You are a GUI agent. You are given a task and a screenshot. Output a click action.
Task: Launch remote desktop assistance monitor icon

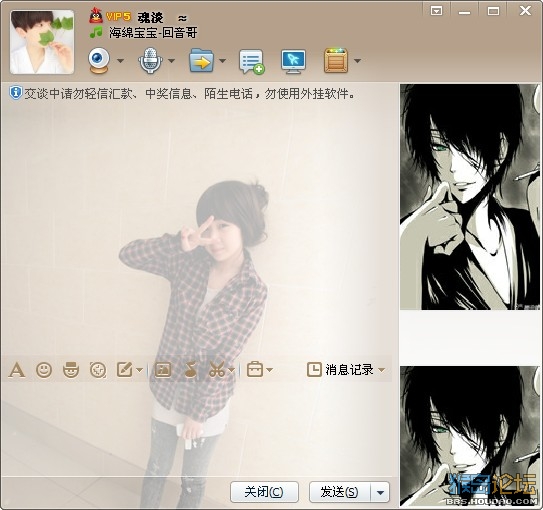click(x=293, y=62)
